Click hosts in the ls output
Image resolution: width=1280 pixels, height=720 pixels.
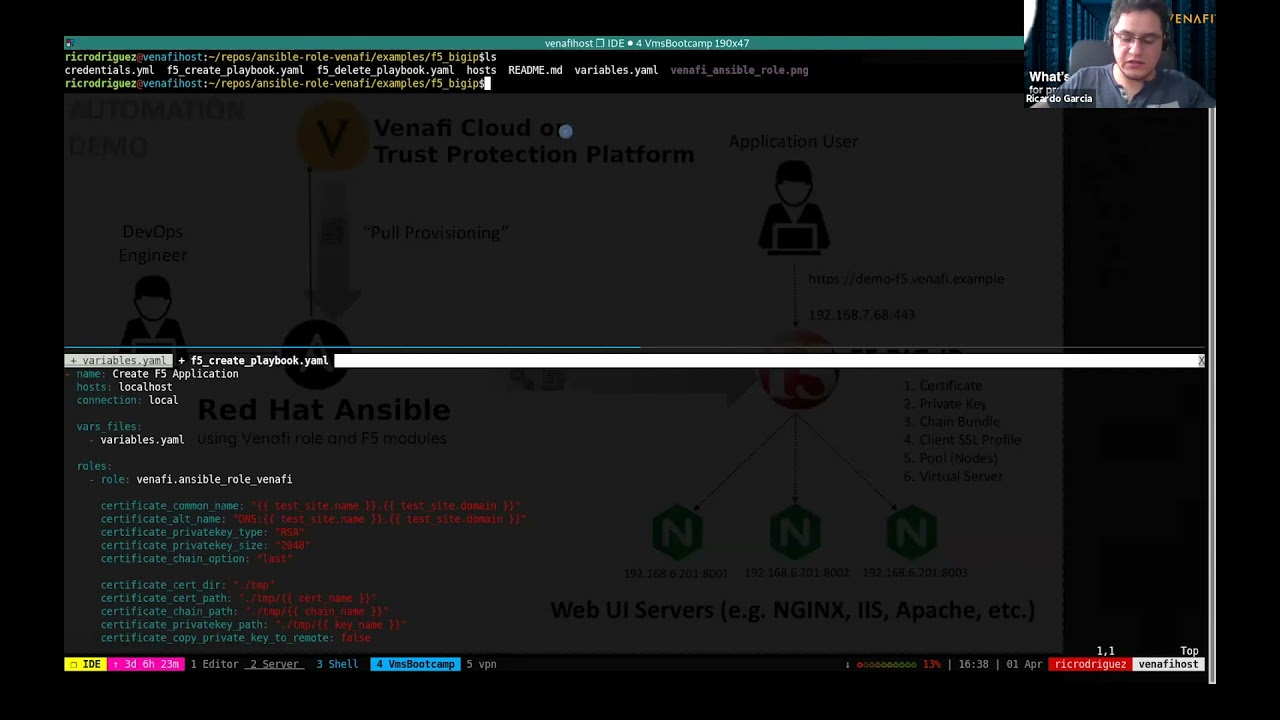point(481,70)
